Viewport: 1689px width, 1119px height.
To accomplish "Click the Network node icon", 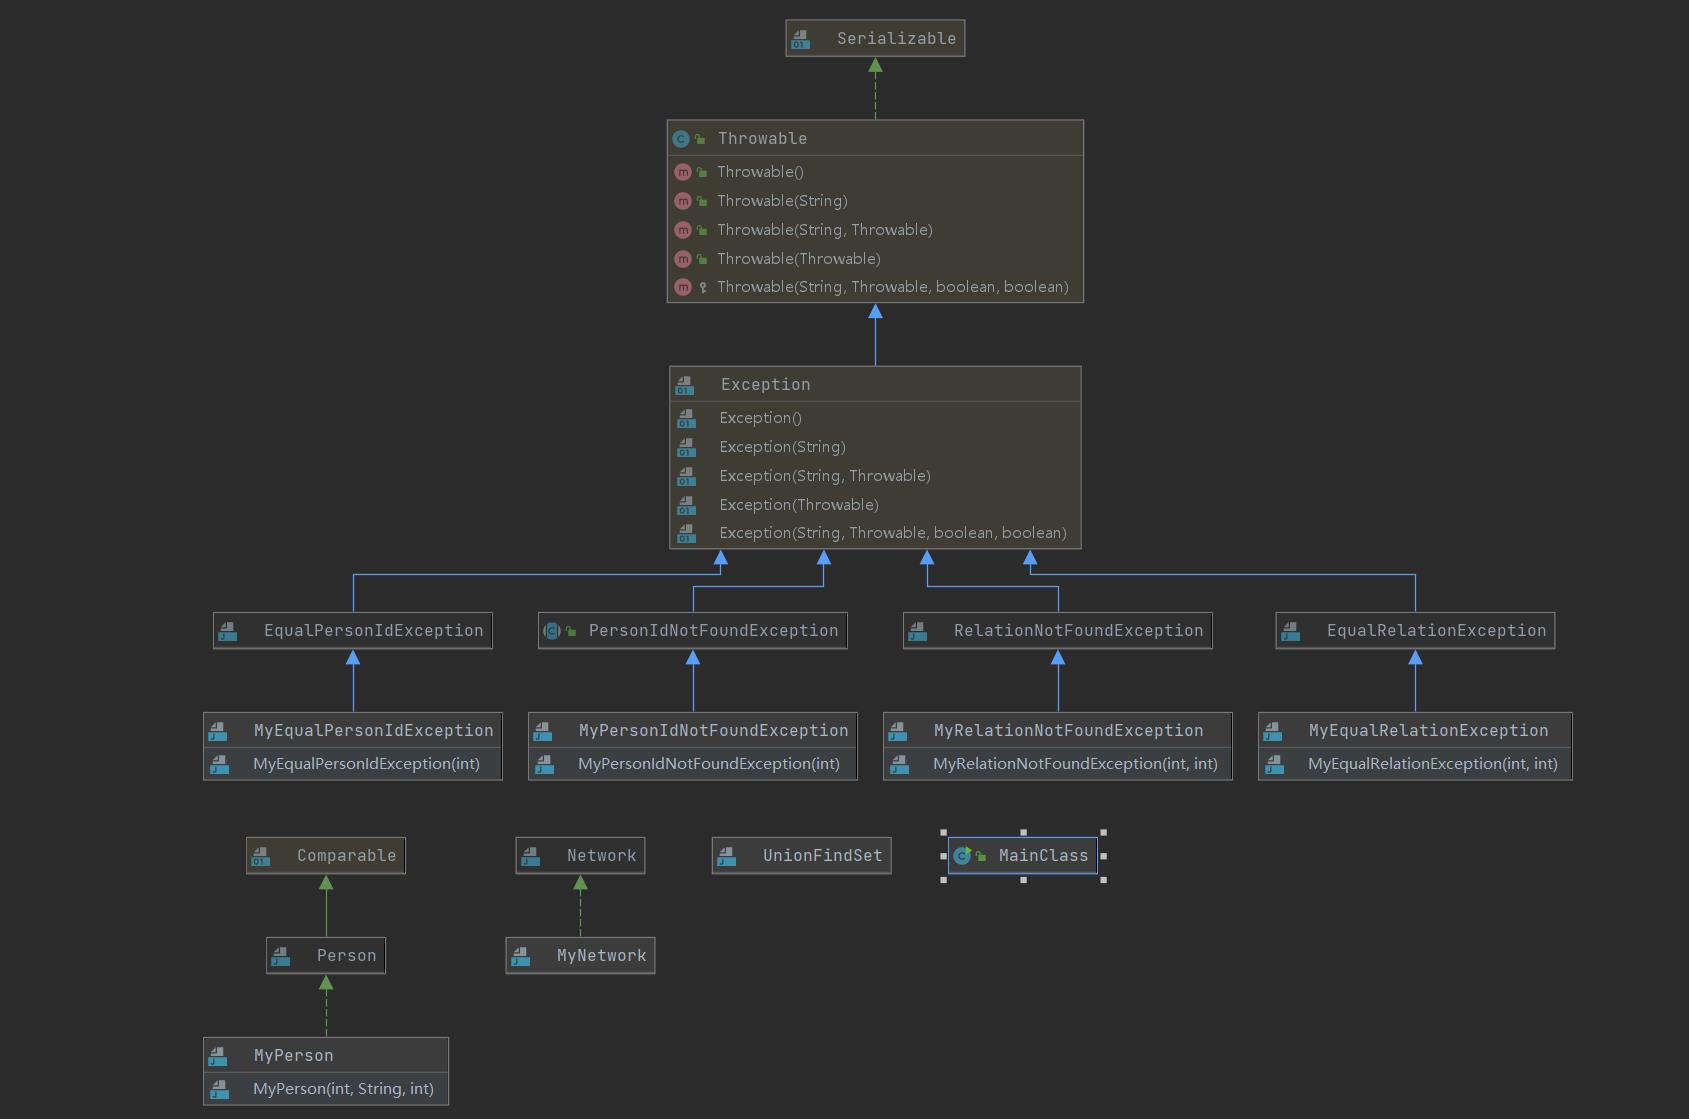I will tap(531, 856).
